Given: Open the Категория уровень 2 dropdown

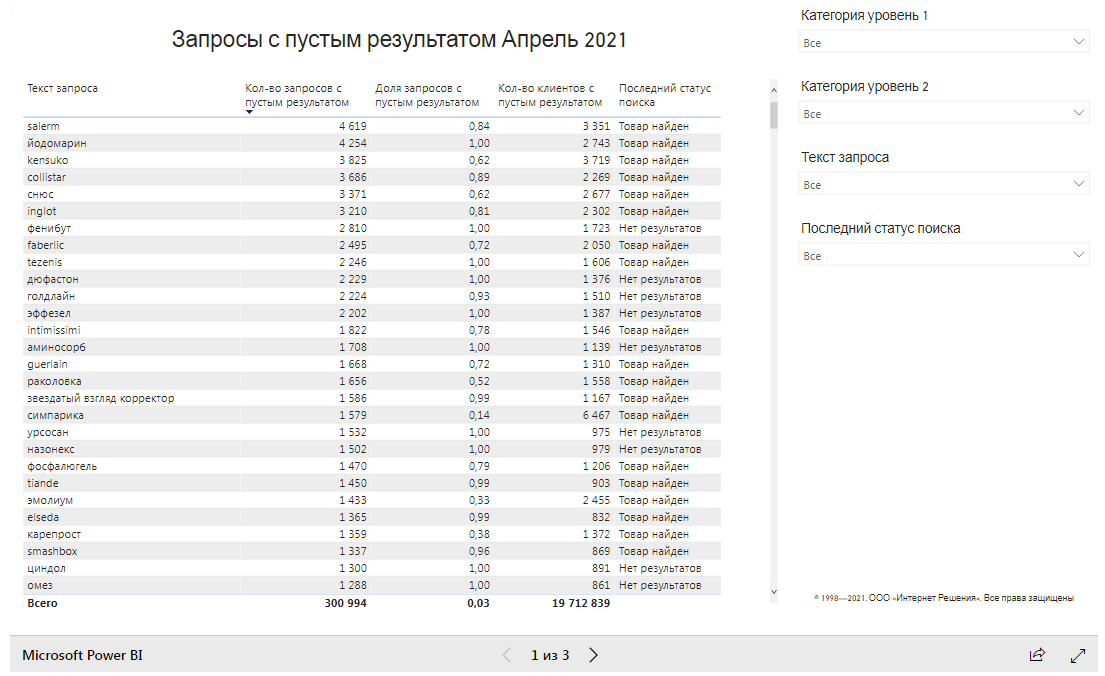Looking at the screenshot, I should tap(944, 113).
